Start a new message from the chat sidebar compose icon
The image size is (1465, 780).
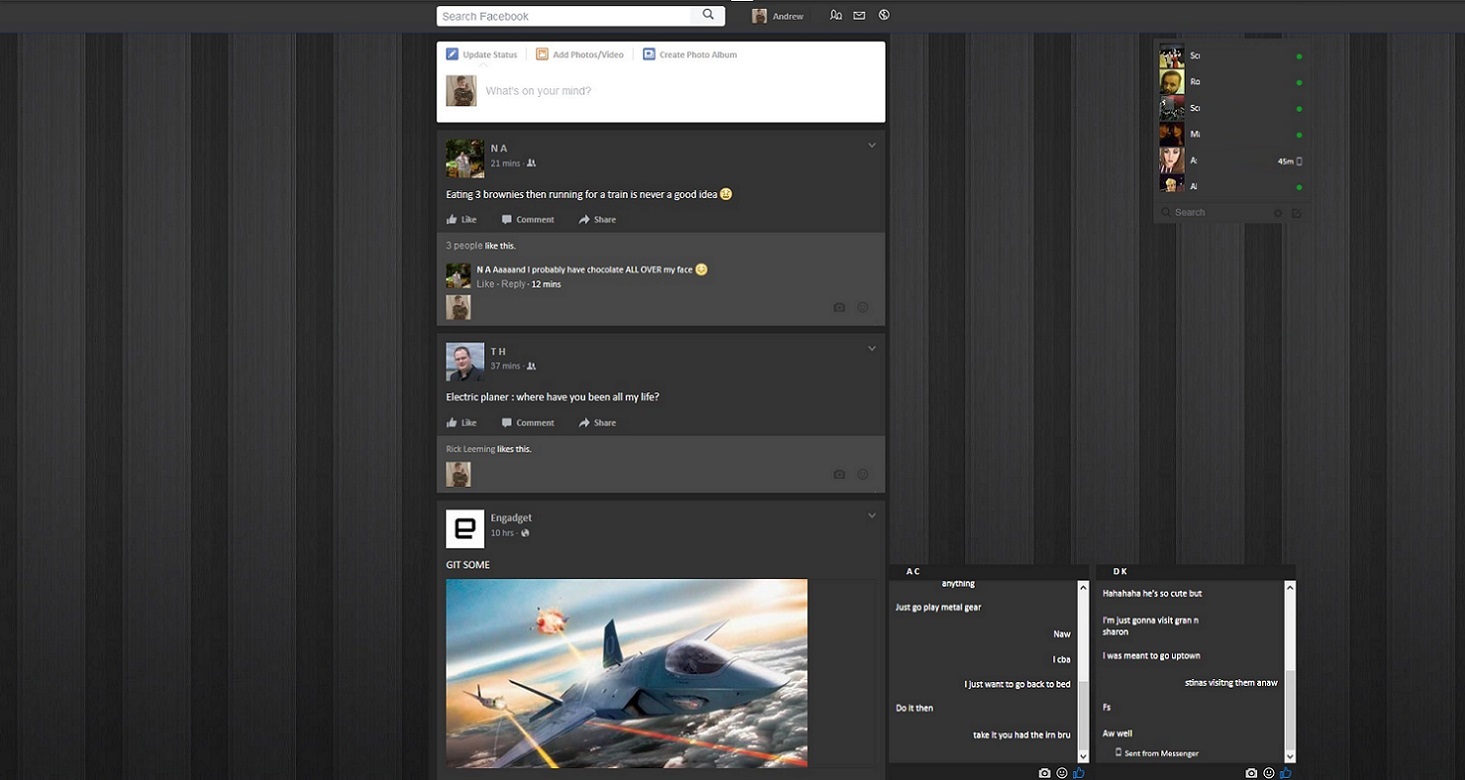pos(1297,212)
